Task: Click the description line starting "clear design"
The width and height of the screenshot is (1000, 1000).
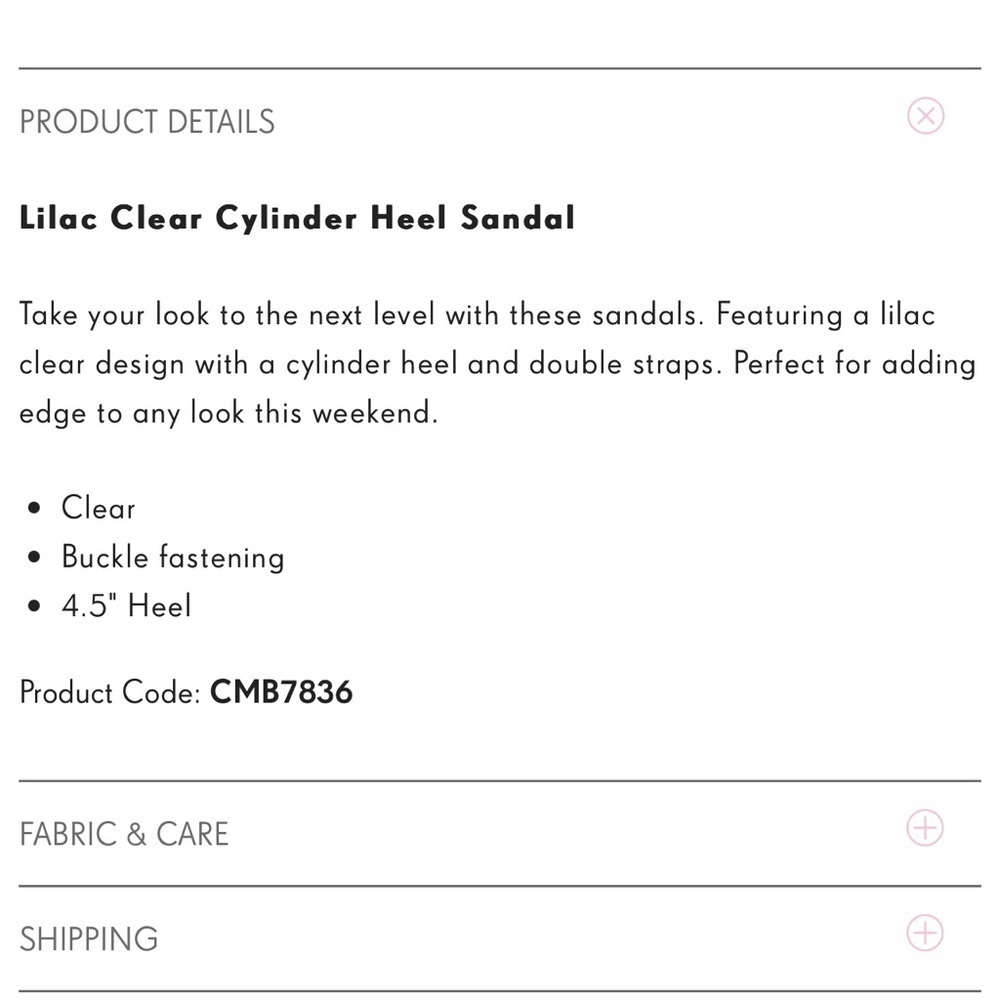Action: coord(497,364)
